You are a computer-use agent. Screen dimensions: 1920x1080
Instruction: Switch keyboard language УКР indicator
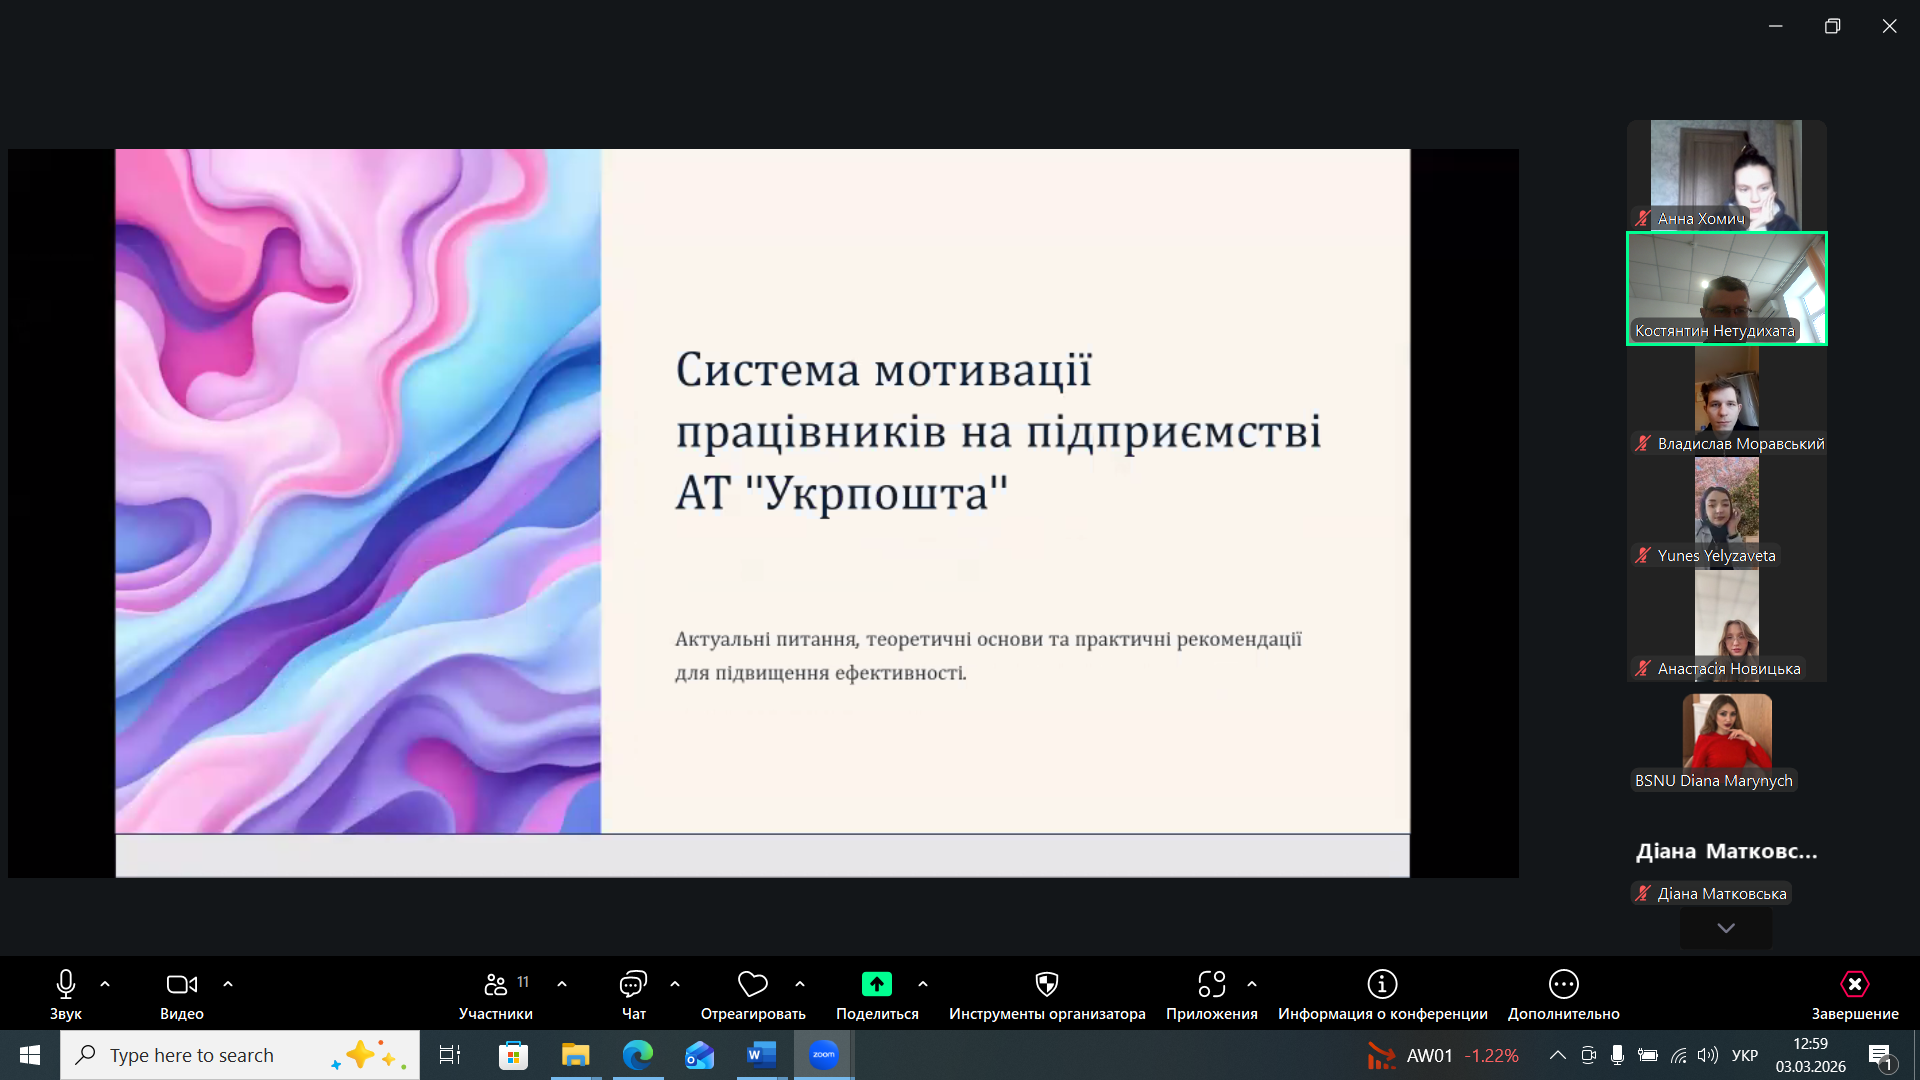[1744, 1055]
